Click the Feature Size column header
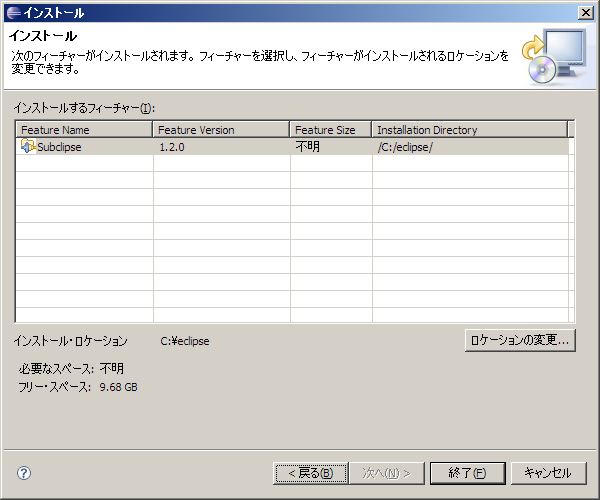This screenshot has height=500, width=600. [330, 130]
